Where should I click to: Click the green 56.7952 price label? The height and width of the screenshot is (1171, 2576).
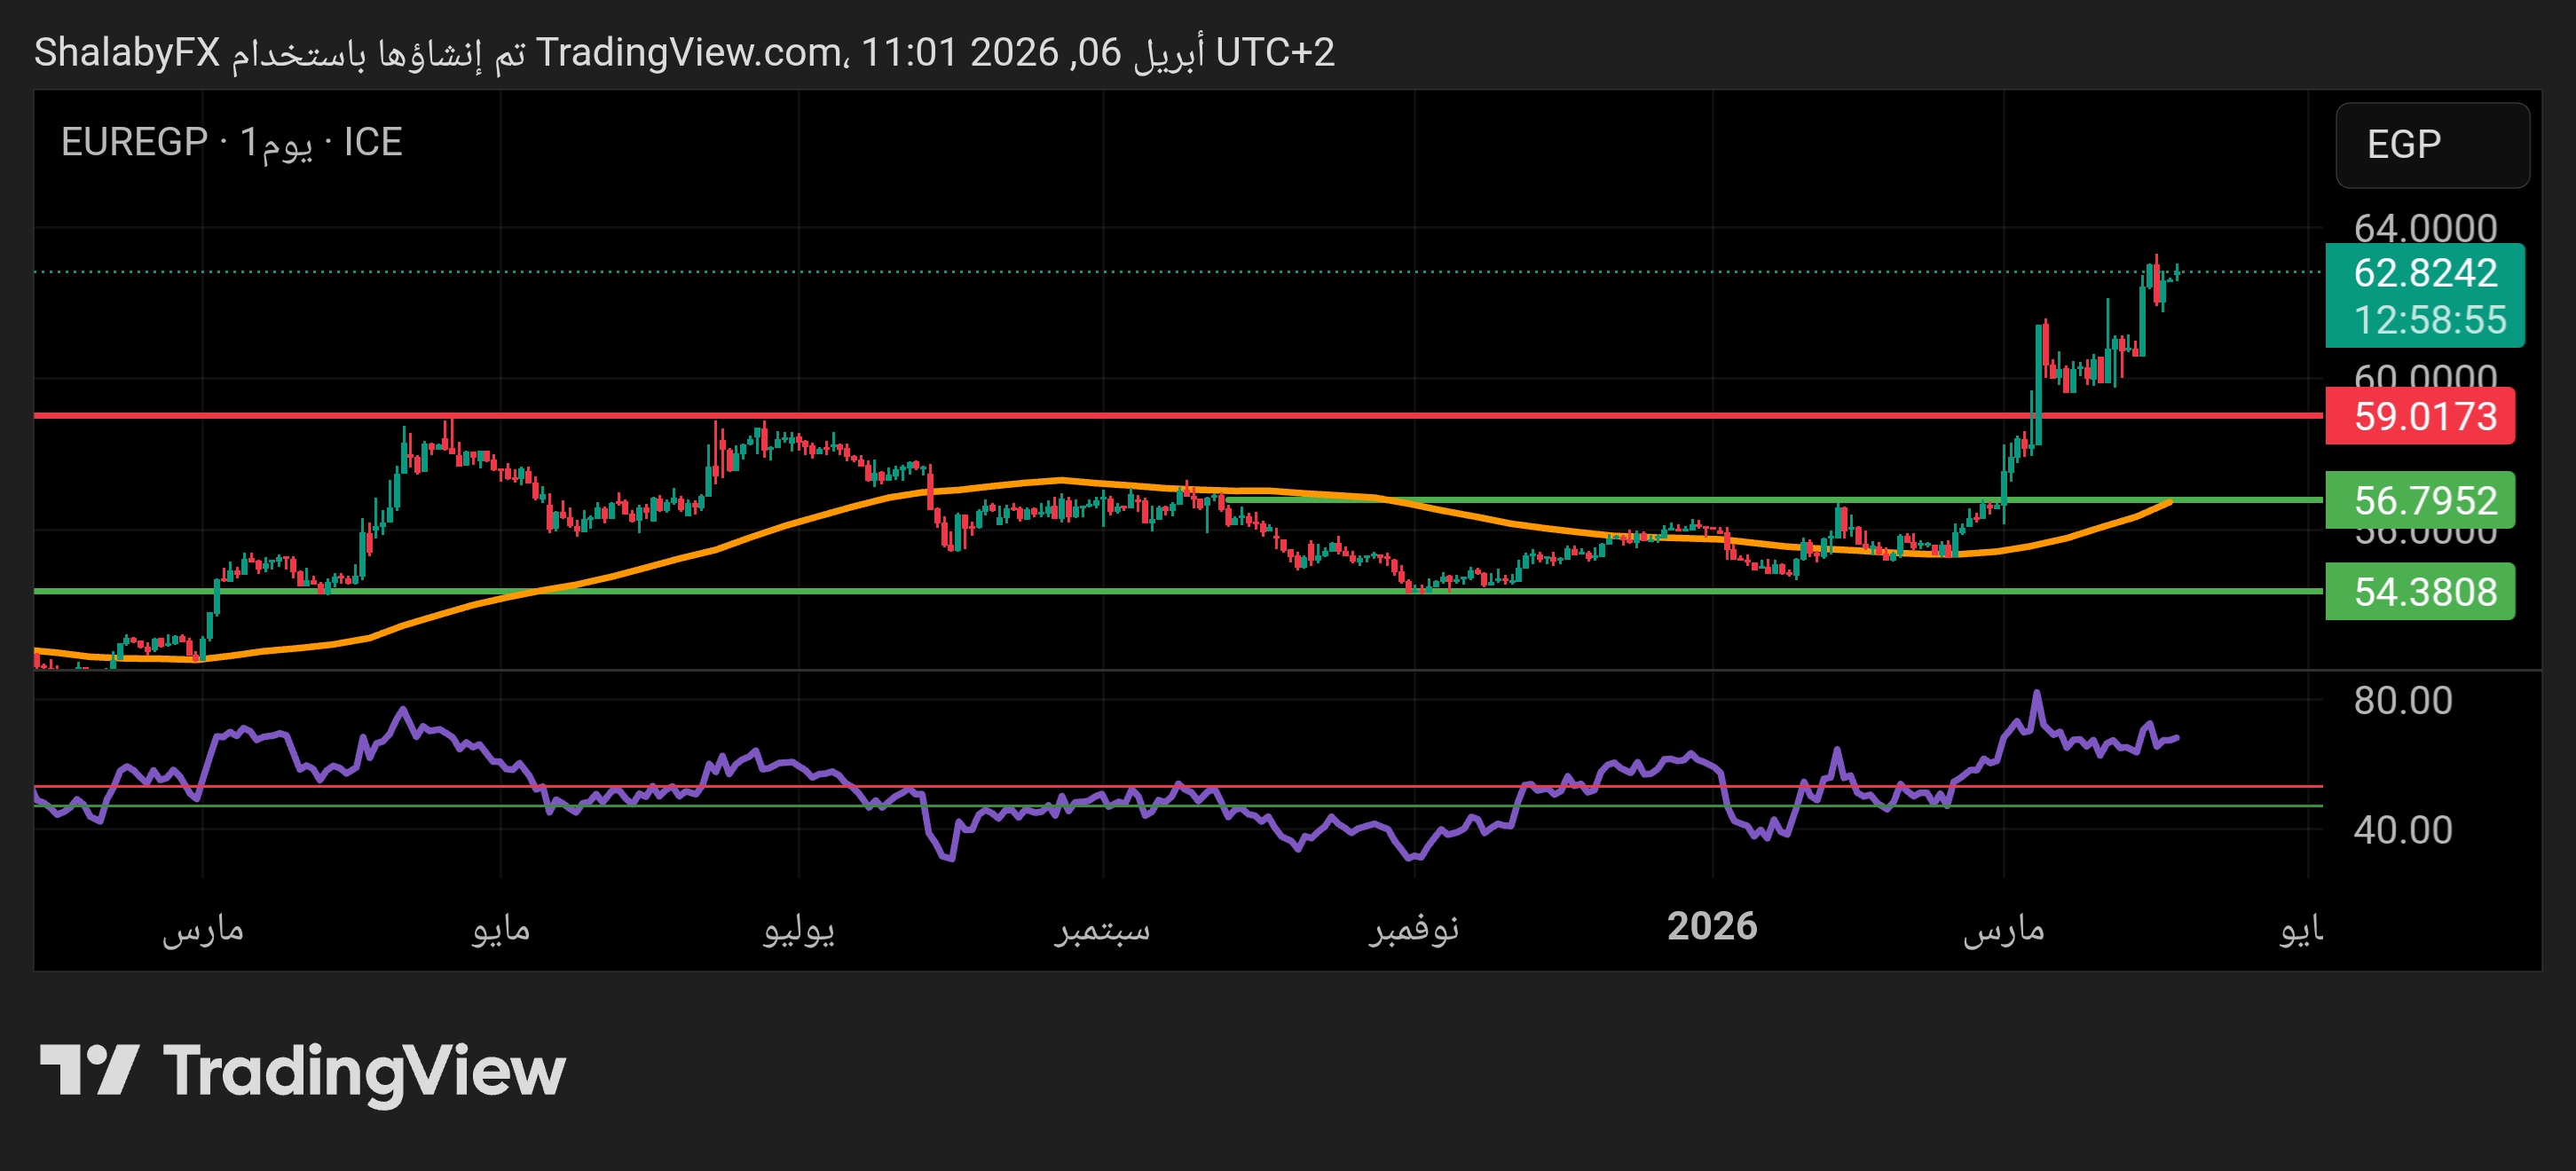pyautogui.click(x=2422, y=500)
